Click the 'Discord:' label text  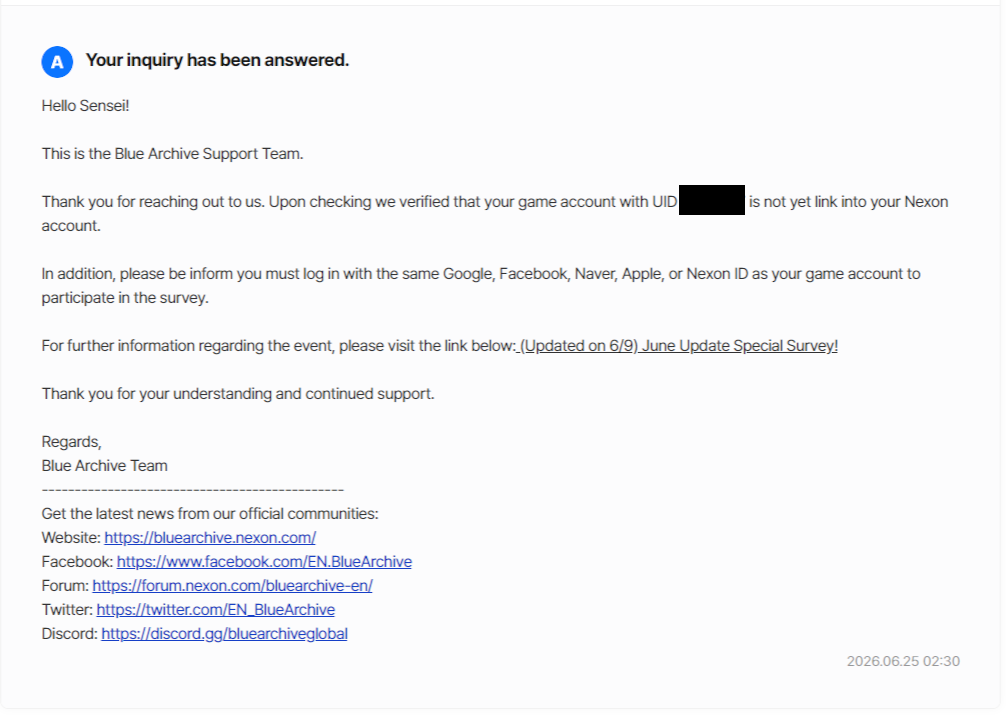70,634
